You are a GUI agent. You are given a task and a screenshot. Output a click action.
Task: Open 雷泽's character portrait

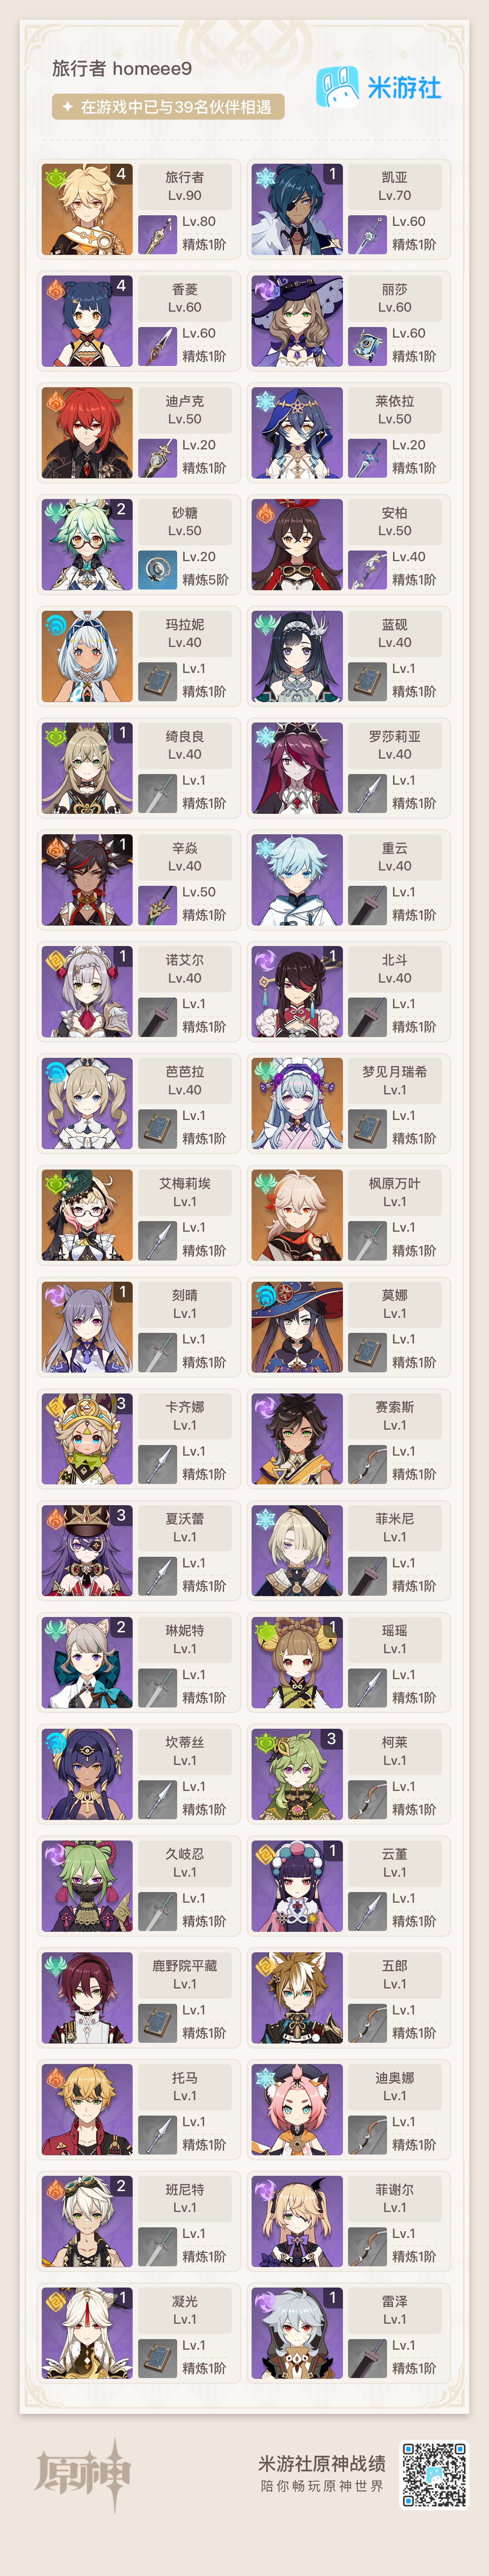click(297, 2333)
